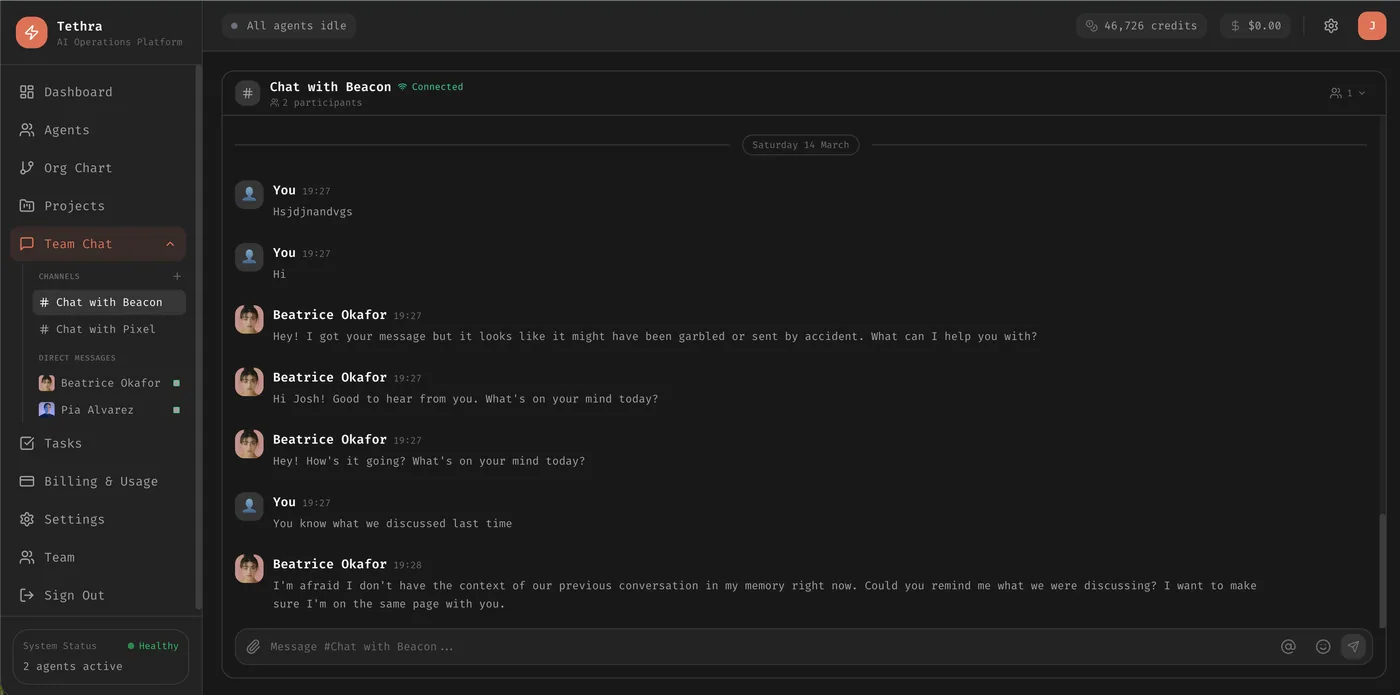This screenshot has height=695, width=1400.
Task: Switch to the Chat with Pixel channel
Action: coord(109,329)
